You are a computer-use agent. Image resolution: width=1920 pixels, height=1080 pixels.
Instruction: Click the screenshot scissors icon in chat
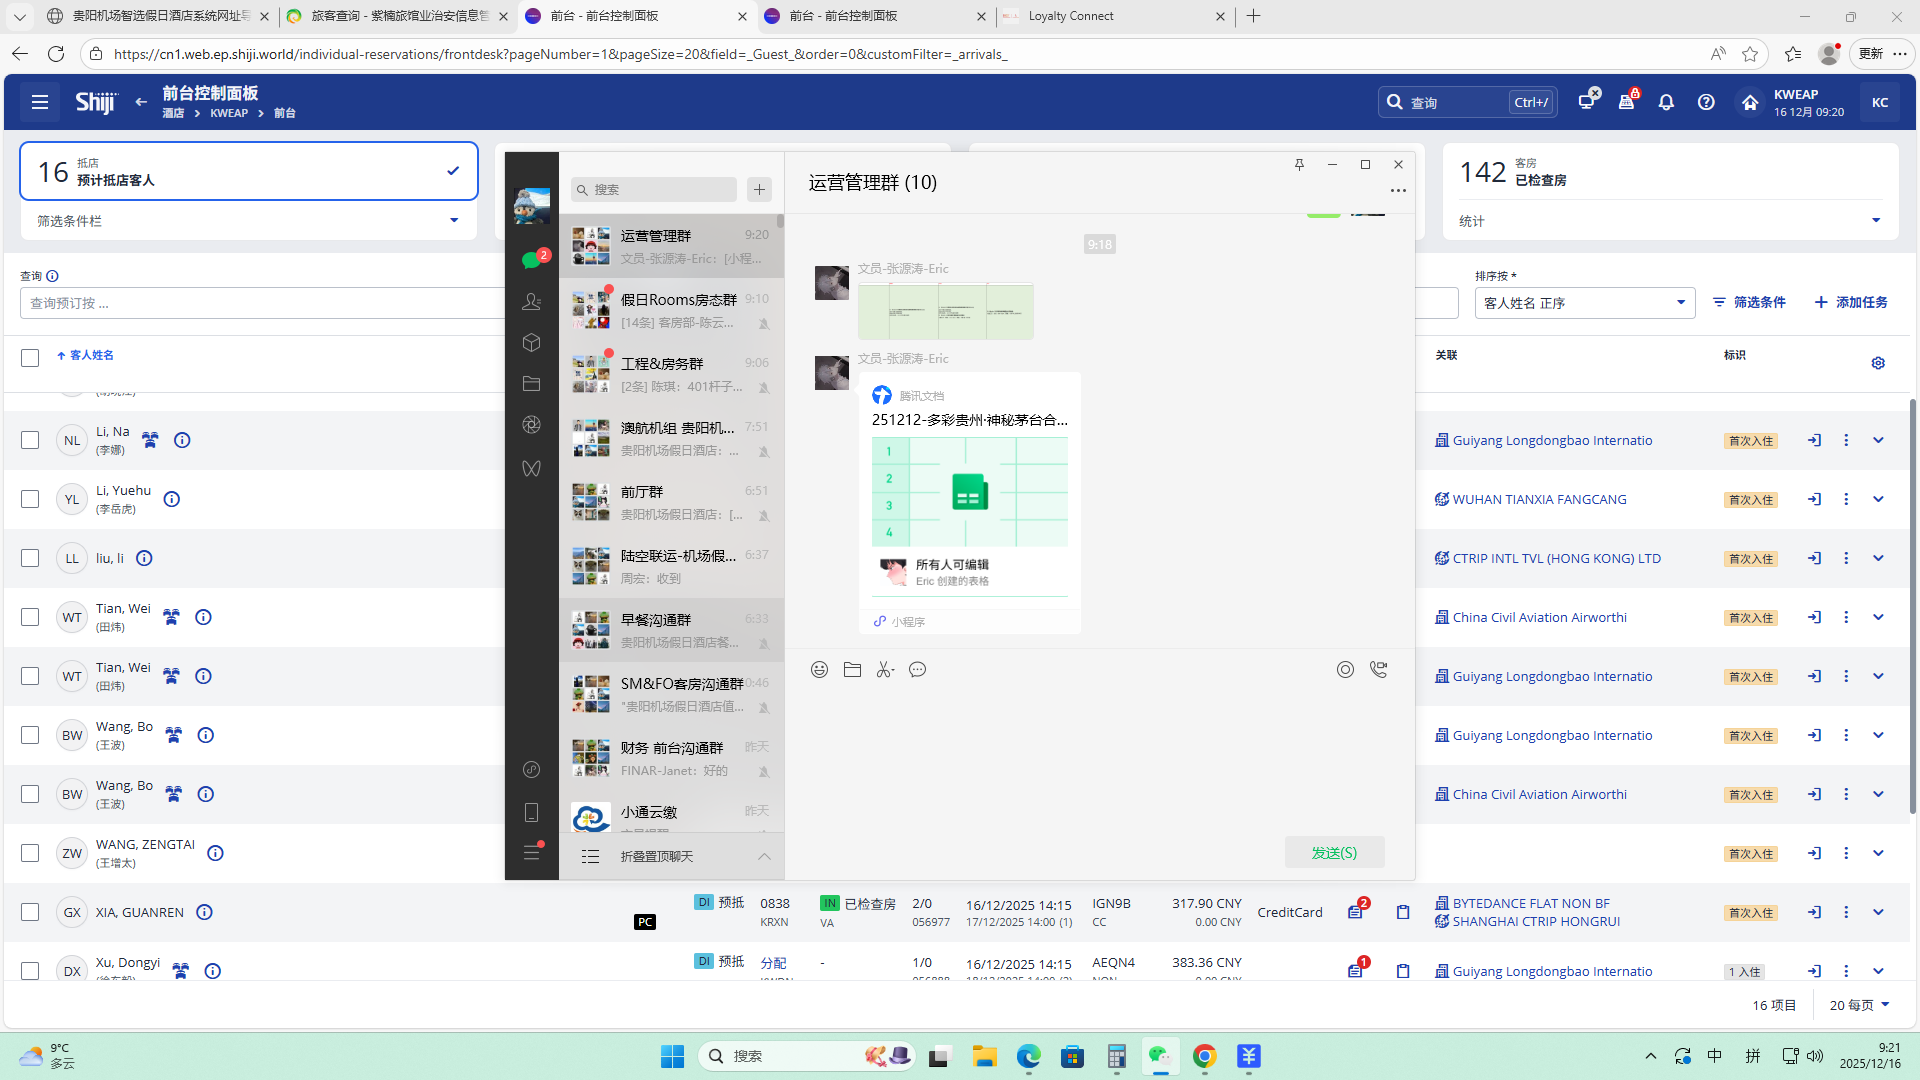[885, 670]
